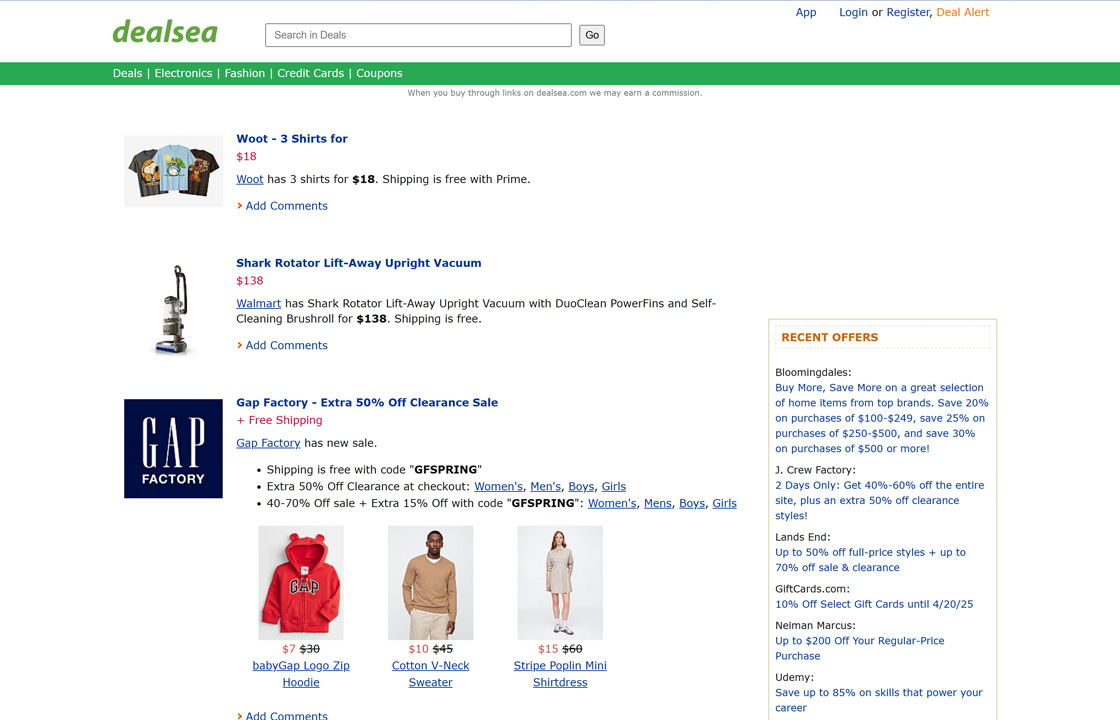The height and width of the screenshot is (720, 1120).
Task: Click the Gap Factory logo image
Action: [174, 449]
